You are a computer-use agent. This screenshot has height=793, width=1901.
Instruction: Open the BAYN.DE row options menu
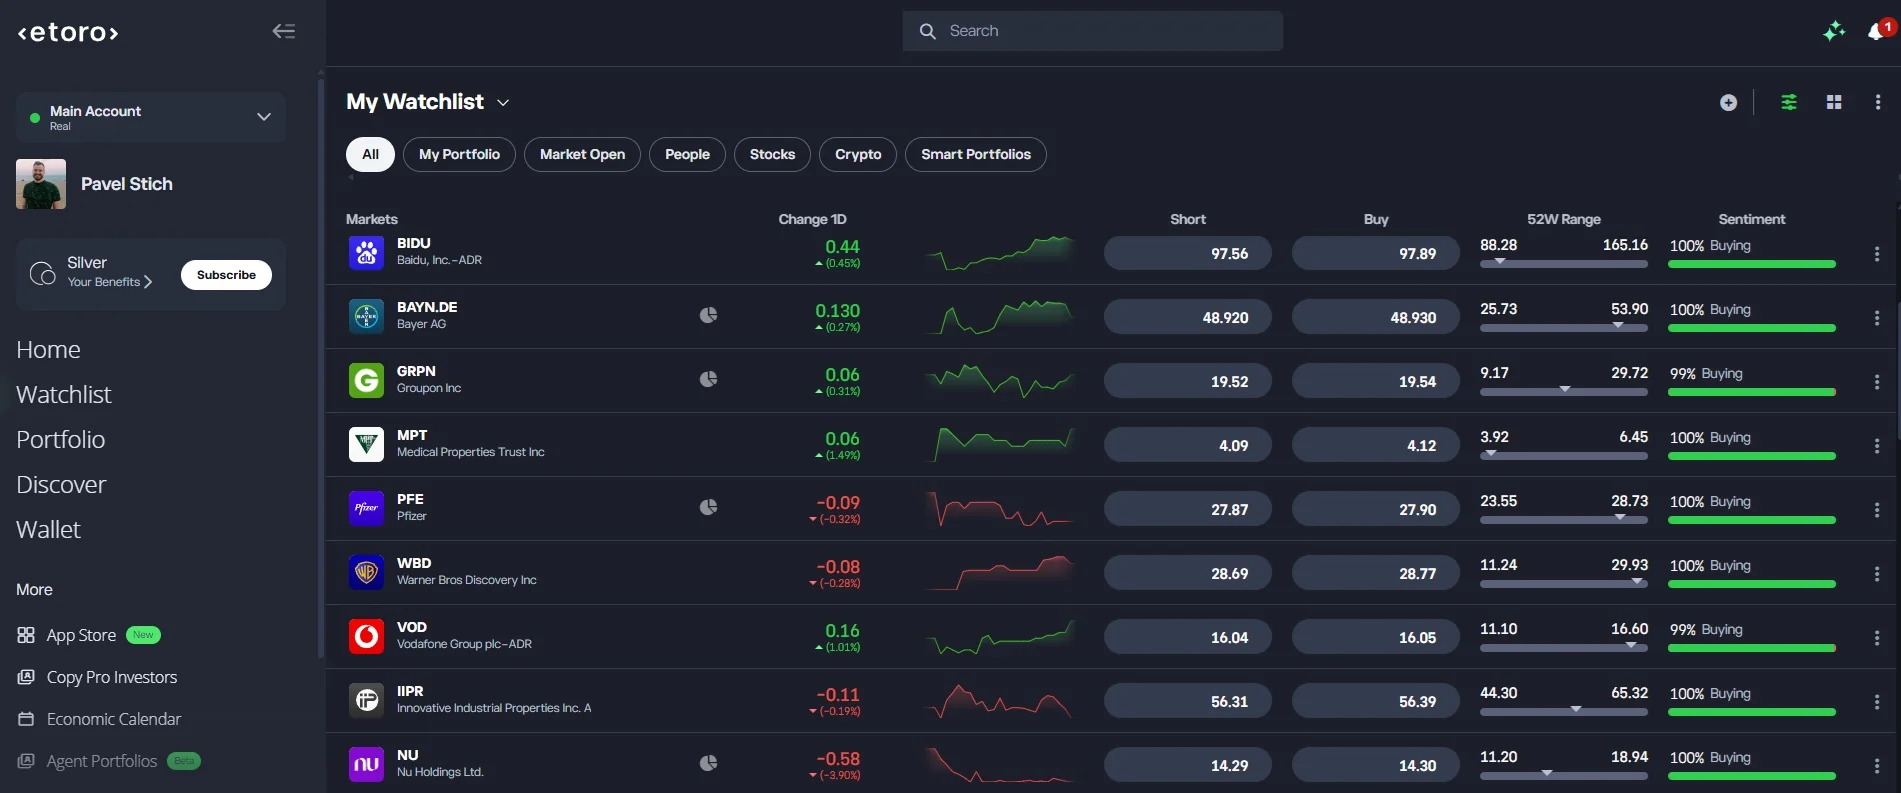1877,318
